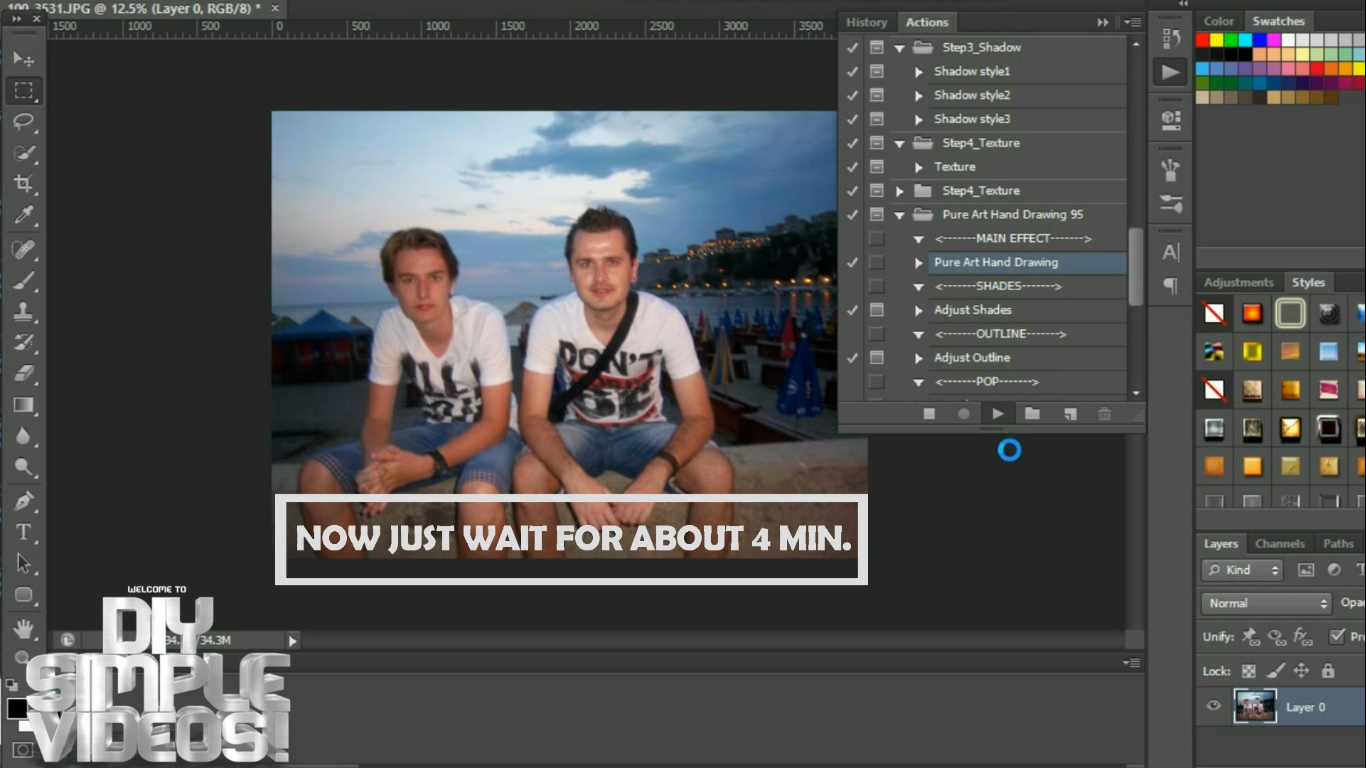This screenshot has width=1366, height=768.
Task: Pick the yellow swatch in Swatches panel
Action: pyautogui.click(x=1217, y=40)
